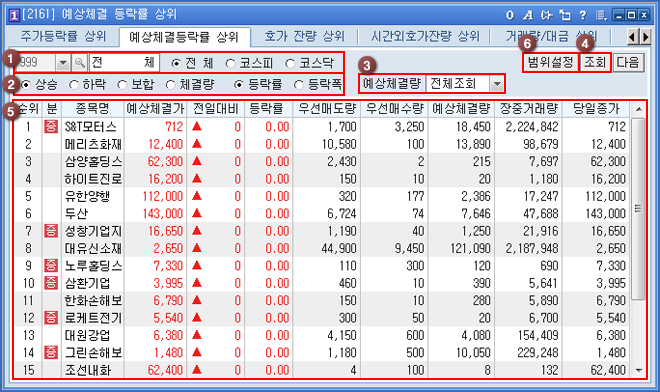Open the list menu icon beside the help icon
660x392 pixels.
coord(601,16)
